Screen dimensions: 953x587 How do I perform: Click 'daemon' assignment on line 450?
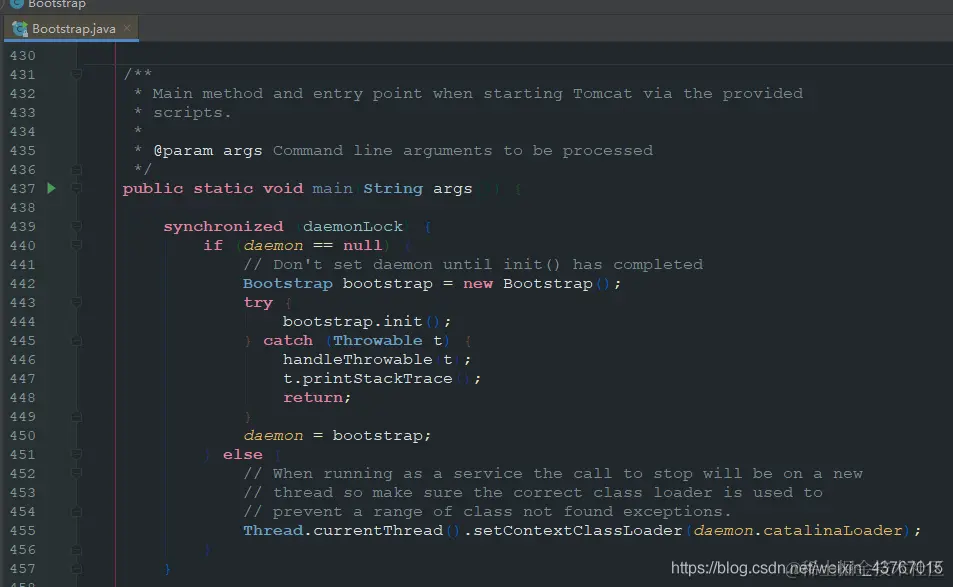click(x=273, y=436)
